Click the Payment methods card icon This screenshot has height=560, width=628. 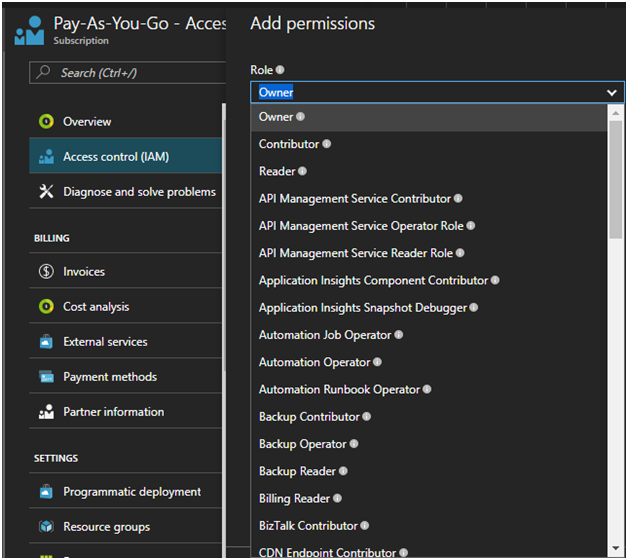coord(46,377)
